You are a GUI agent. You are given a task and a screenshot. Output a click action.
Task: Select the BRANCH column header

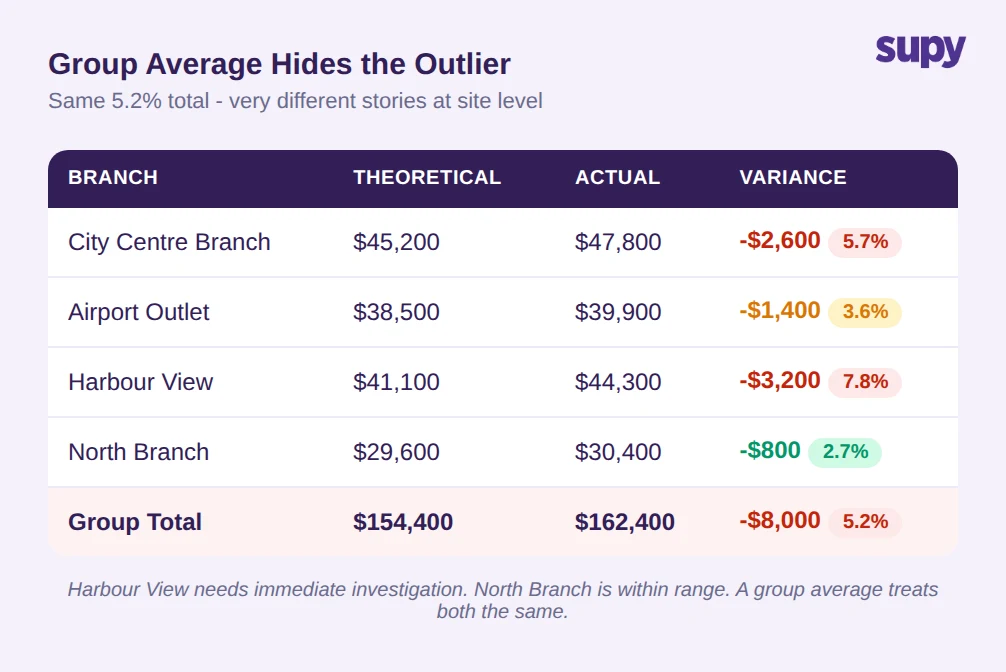tap(113, 177)
